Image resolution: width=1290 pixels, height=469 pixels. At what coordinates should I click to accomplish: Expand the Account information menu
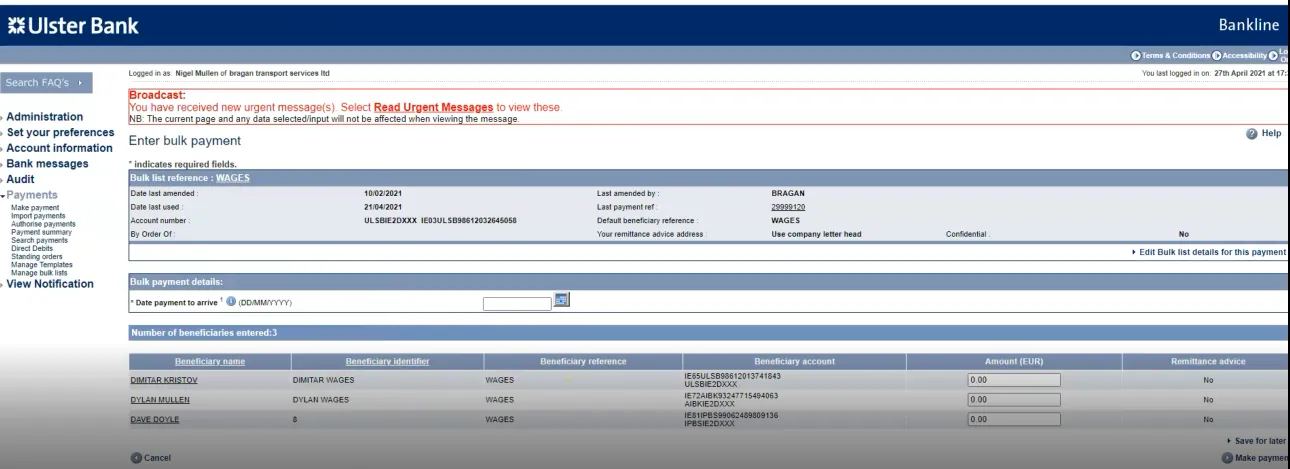pyautogui.click(x=60, y=148)
